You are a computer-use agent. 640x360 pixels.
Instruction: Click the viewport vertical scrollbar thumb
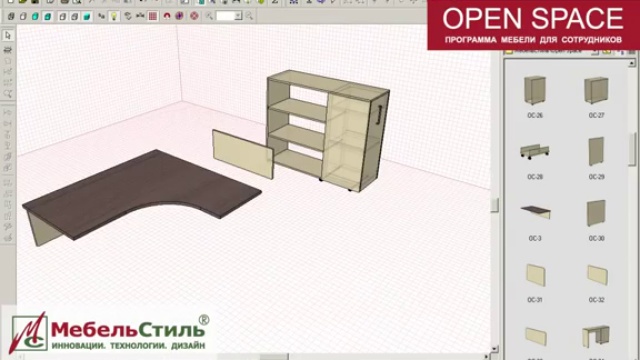pos(494,205)
